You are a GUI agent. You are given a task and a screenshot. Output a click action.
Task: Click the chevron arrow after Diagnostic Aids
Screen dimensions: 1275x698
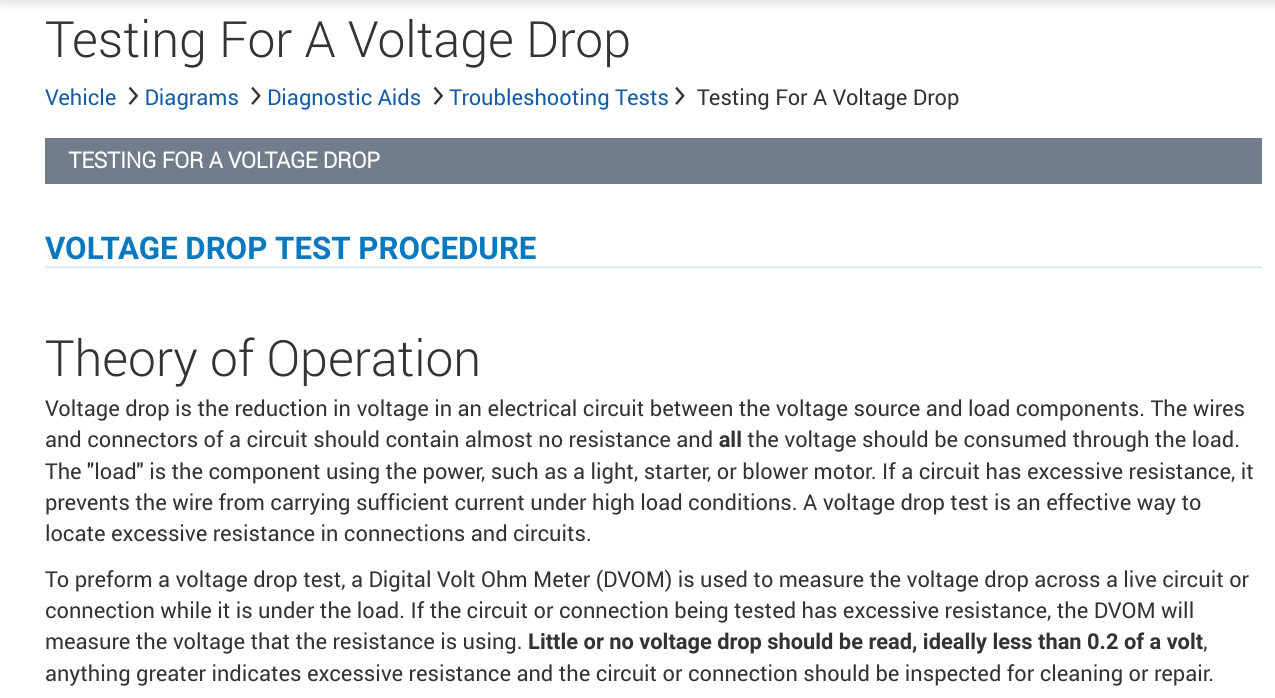point(436,97)
